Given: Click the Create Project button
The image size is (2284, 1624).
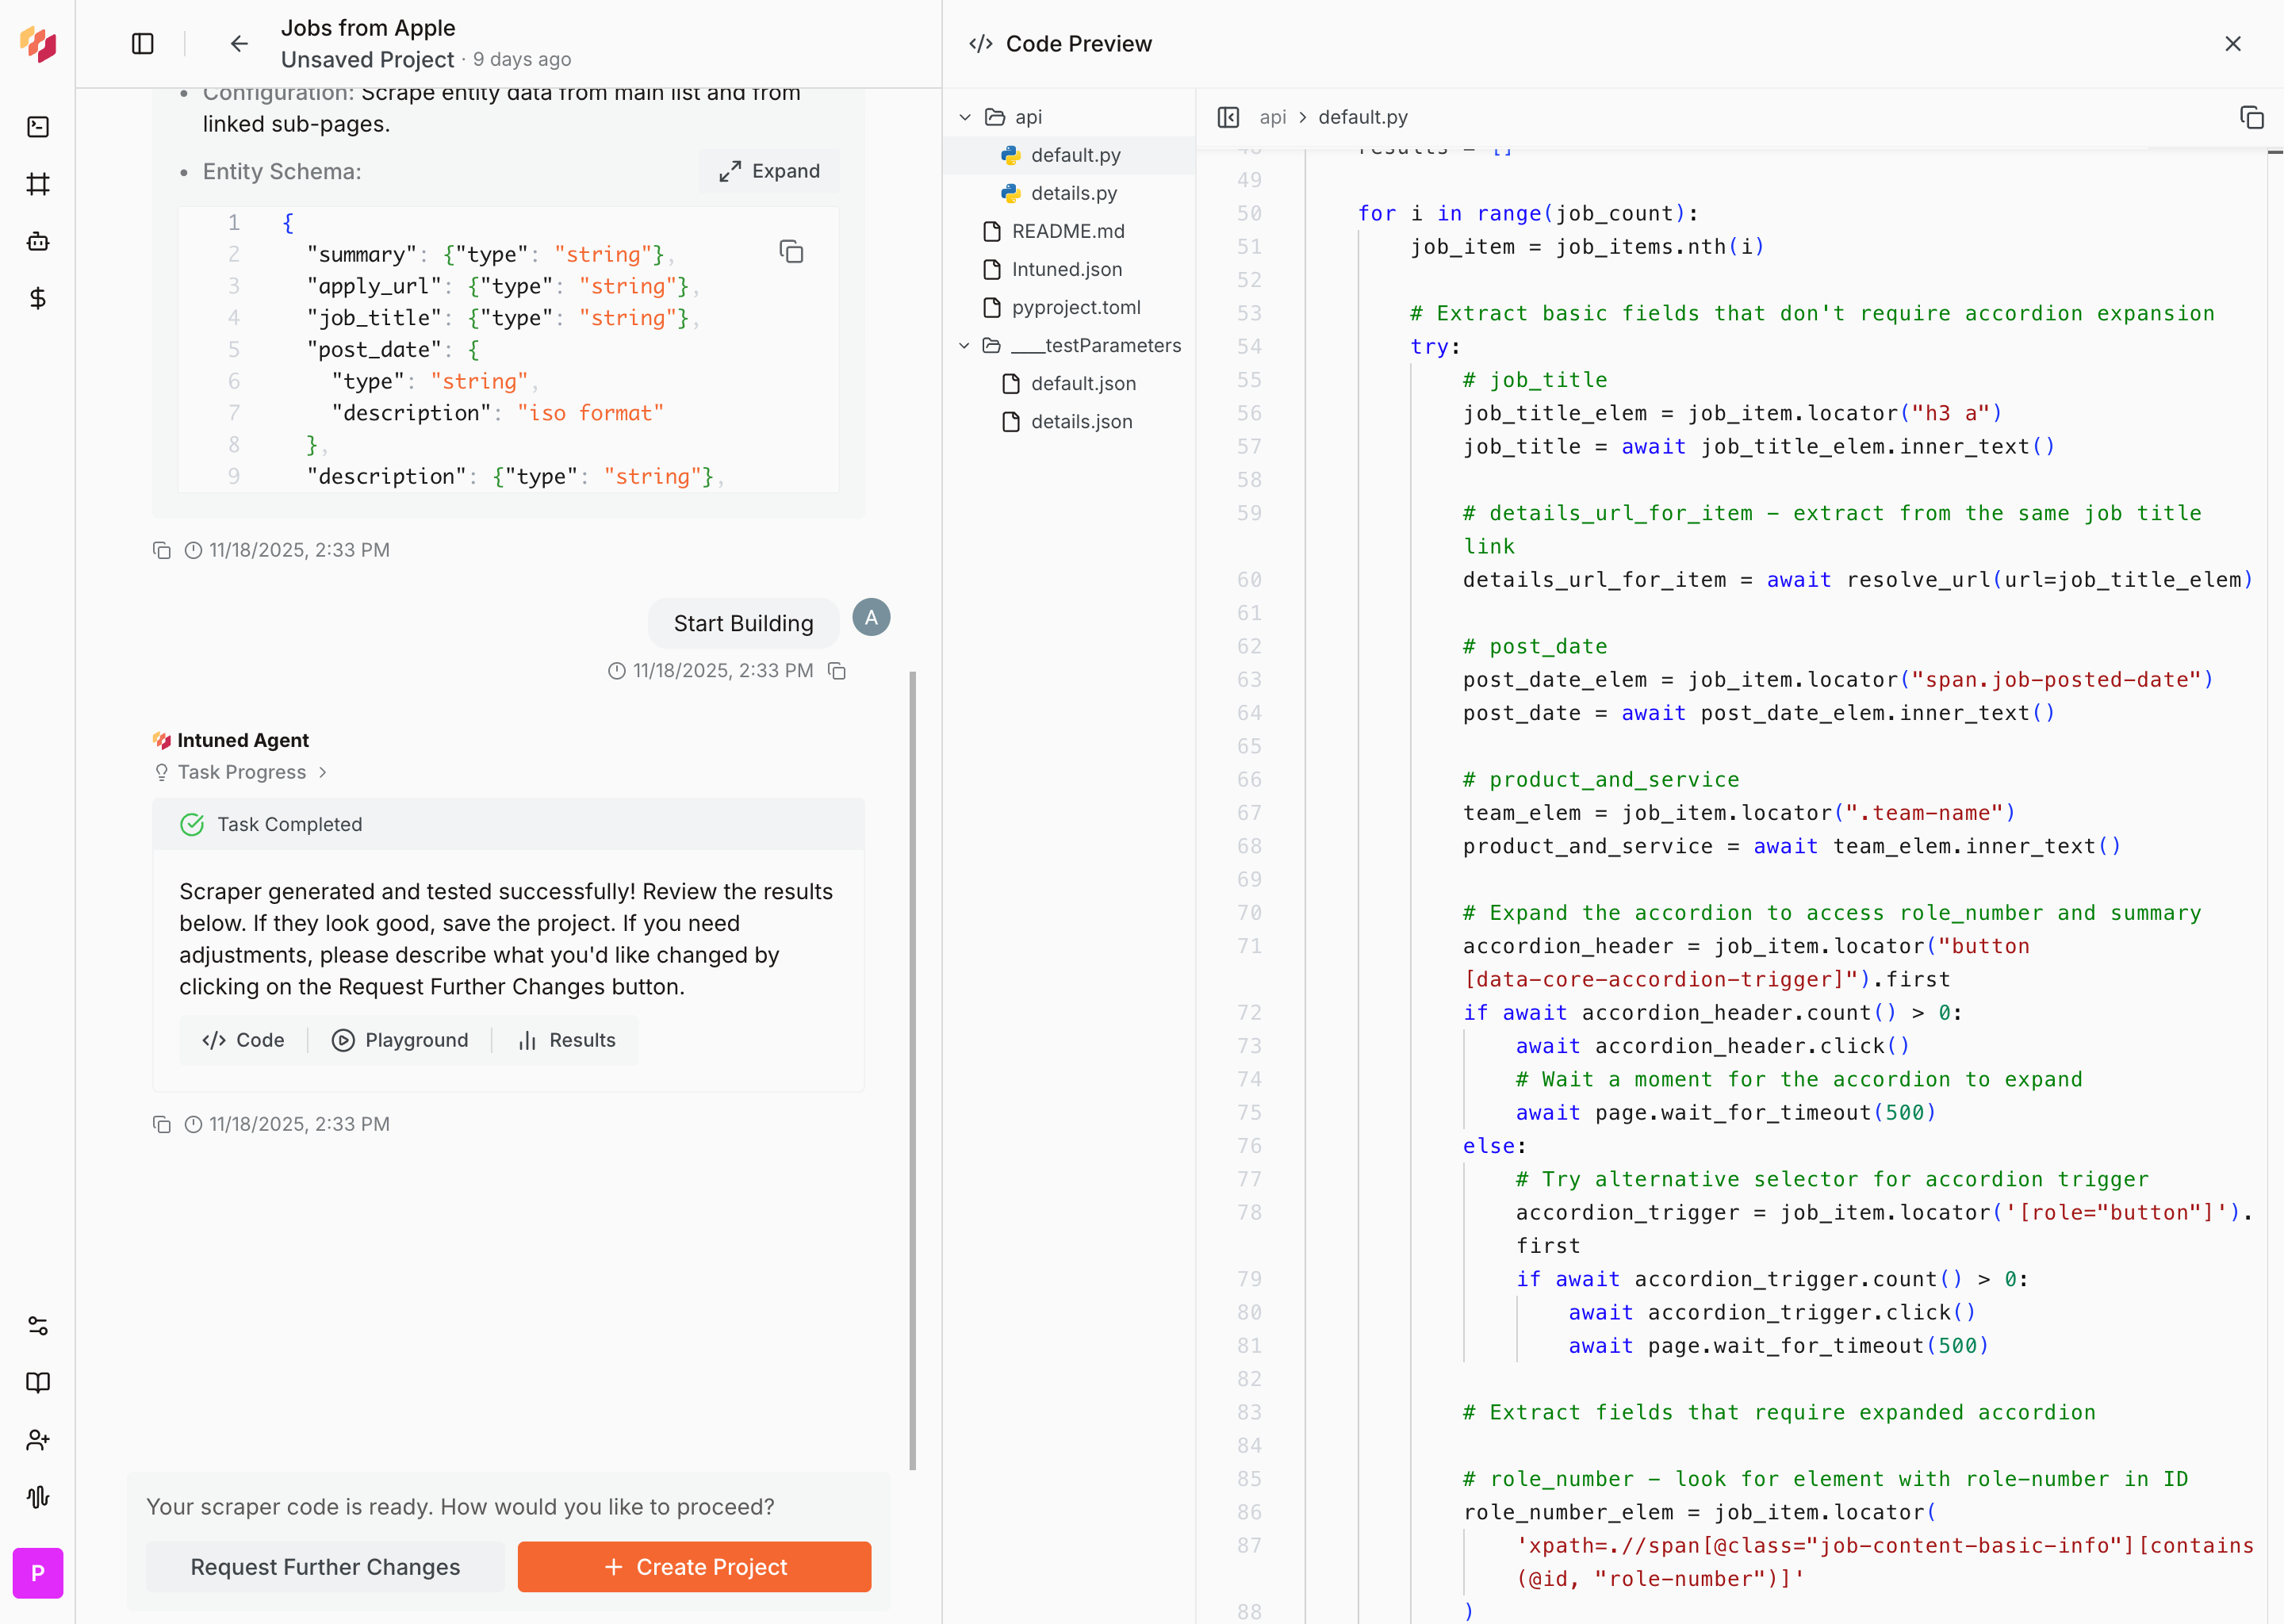Looking at the screenshot, I should click(x=694, y=1567).
